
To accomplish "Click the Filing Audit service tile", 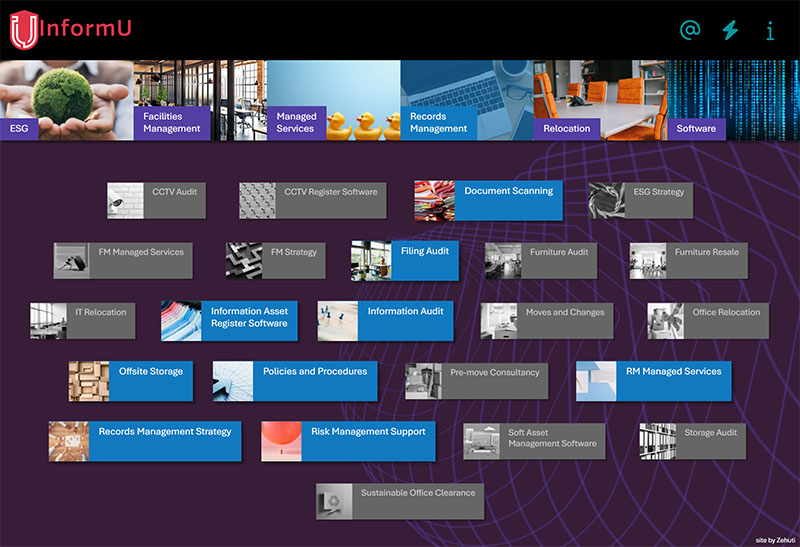I will click(x=405, y=261).
